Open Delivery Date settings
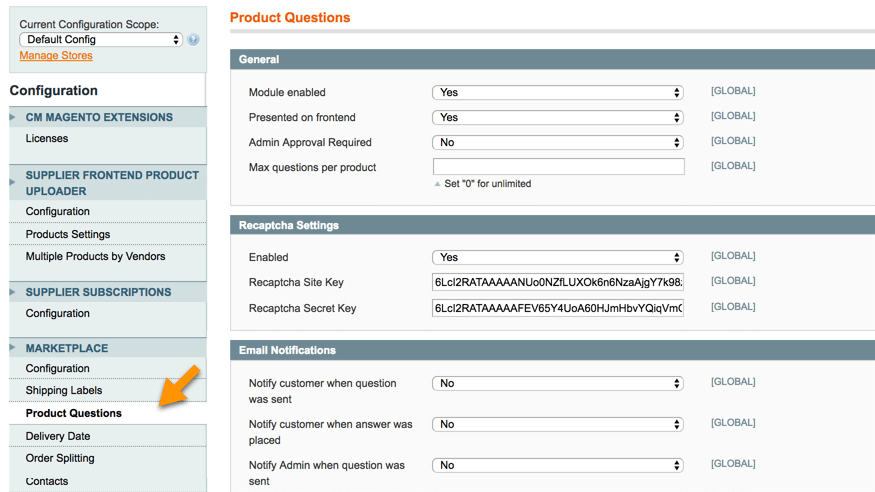The image size is (875, 492). [x=58, y=436]
